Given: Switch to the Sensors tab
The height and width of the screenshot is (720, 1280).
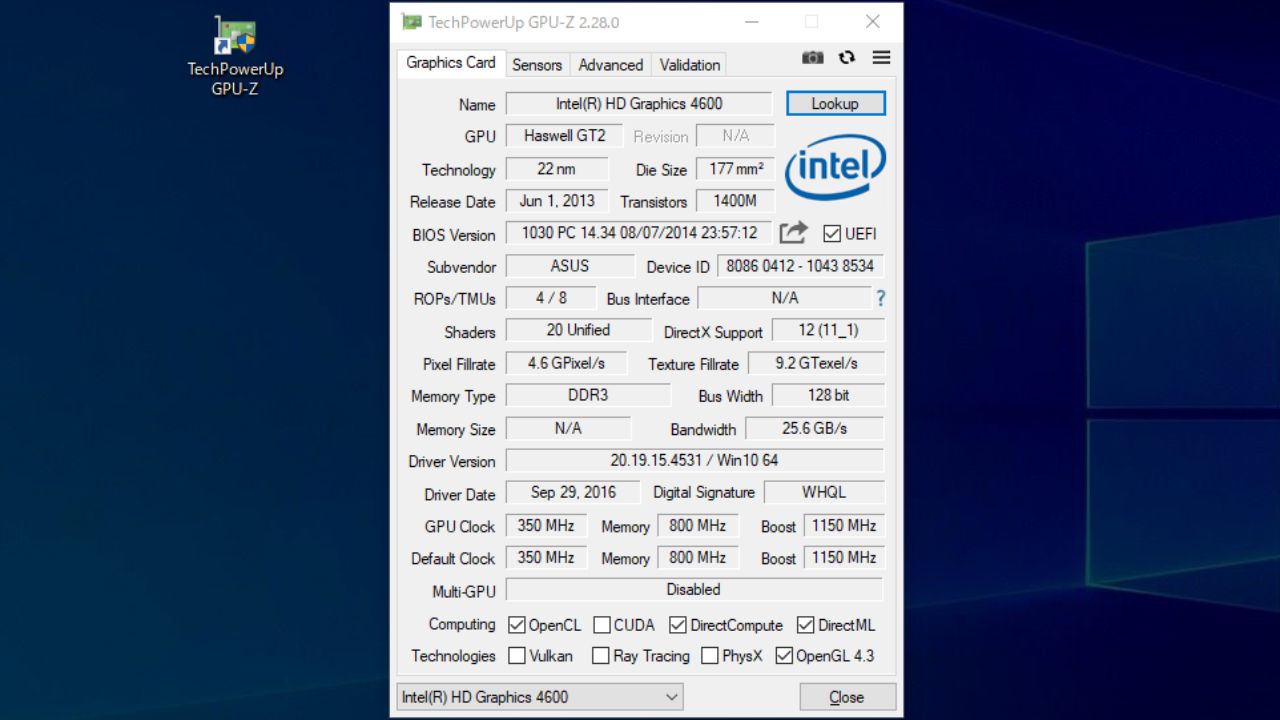Looking at the screenshot, I should tap(537, 65).
